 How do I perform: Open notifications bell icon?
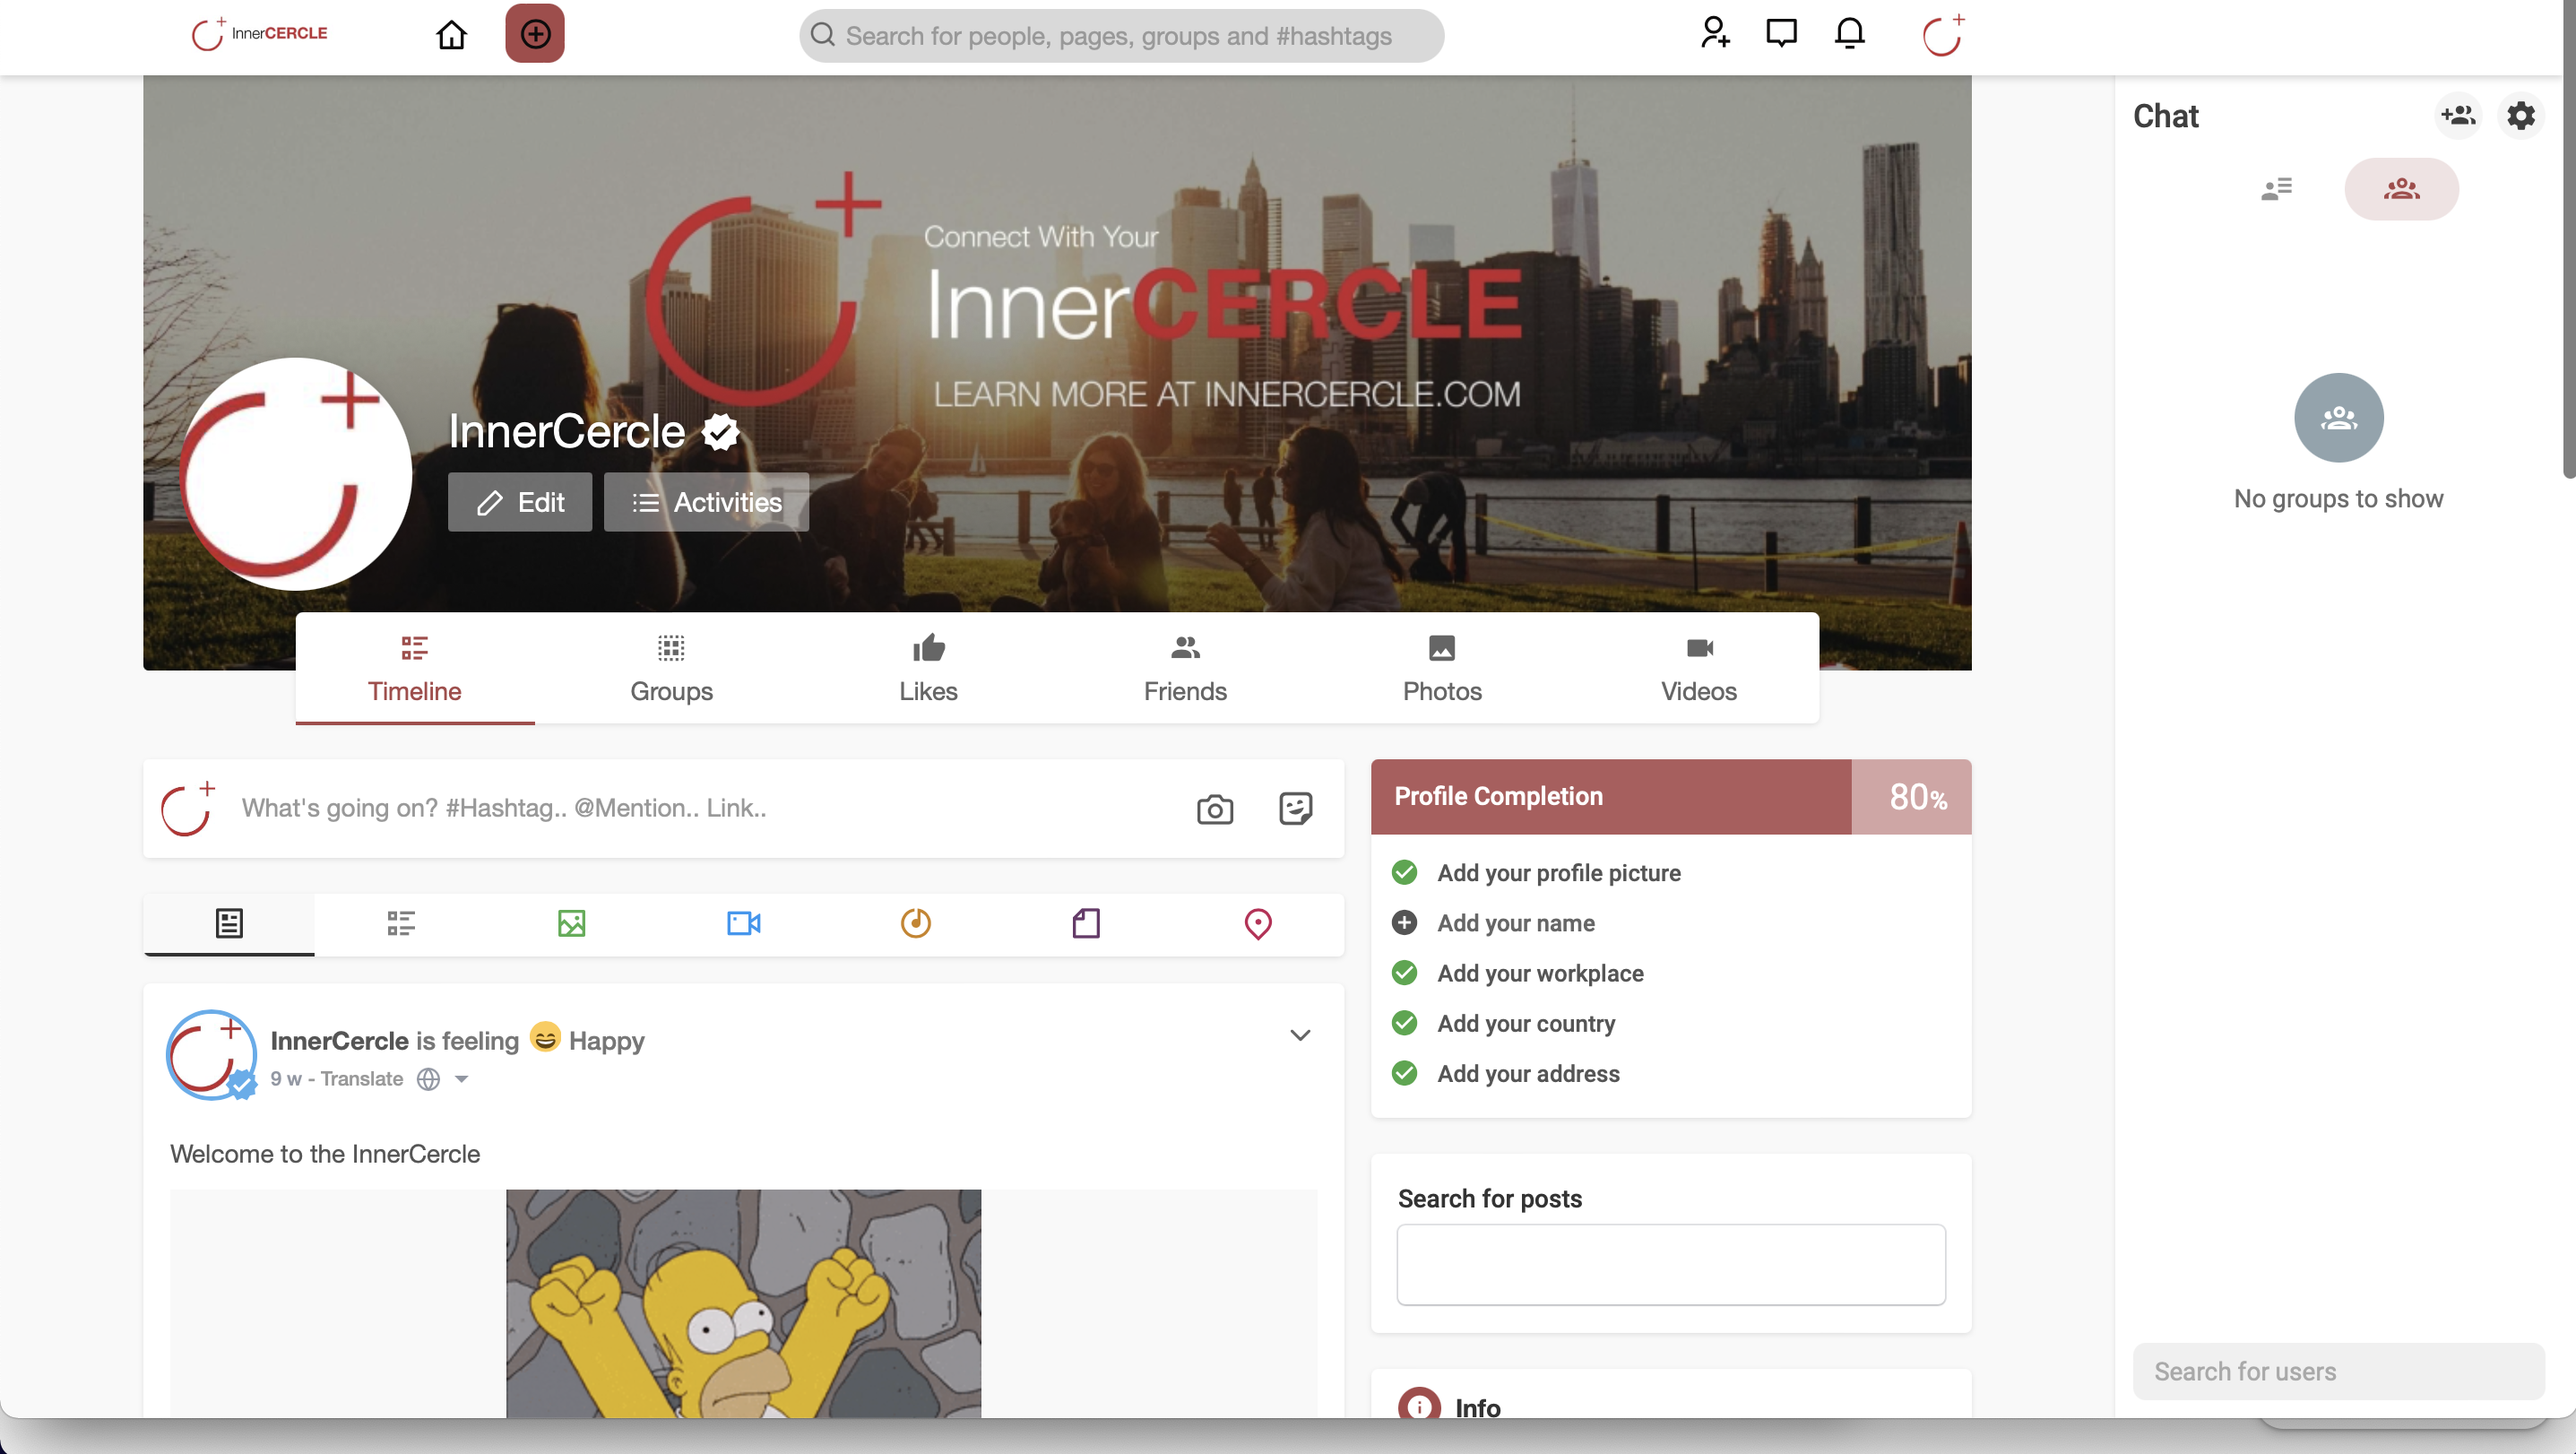pyautogui.click(x=1849, y=33)
